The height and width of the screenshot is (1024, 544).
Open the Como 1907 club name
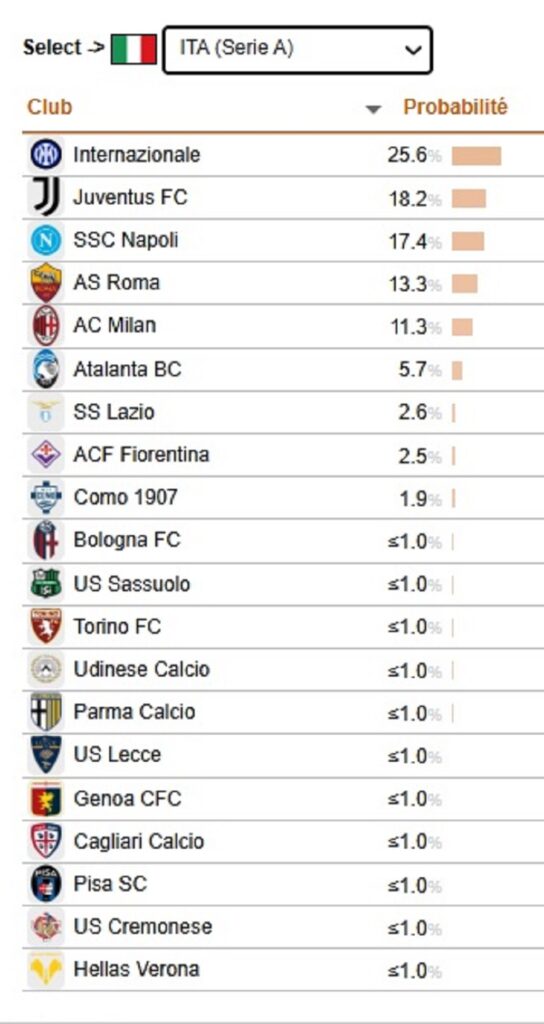(x=125, y=498)
